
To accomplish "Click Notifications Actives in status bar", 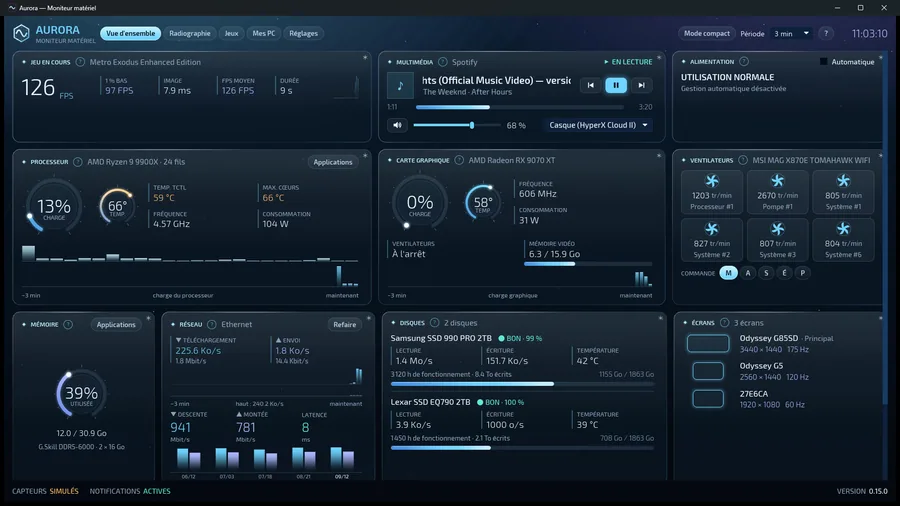I will click(130, 491).
